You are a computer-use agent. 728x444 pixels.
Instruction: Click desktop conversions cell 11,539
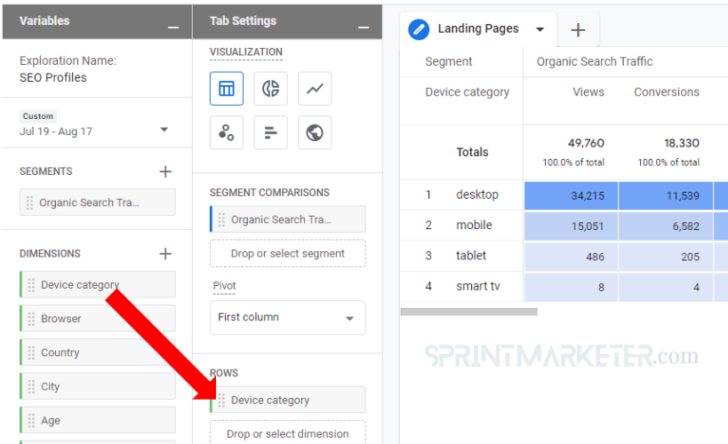[x=666, y=196]
